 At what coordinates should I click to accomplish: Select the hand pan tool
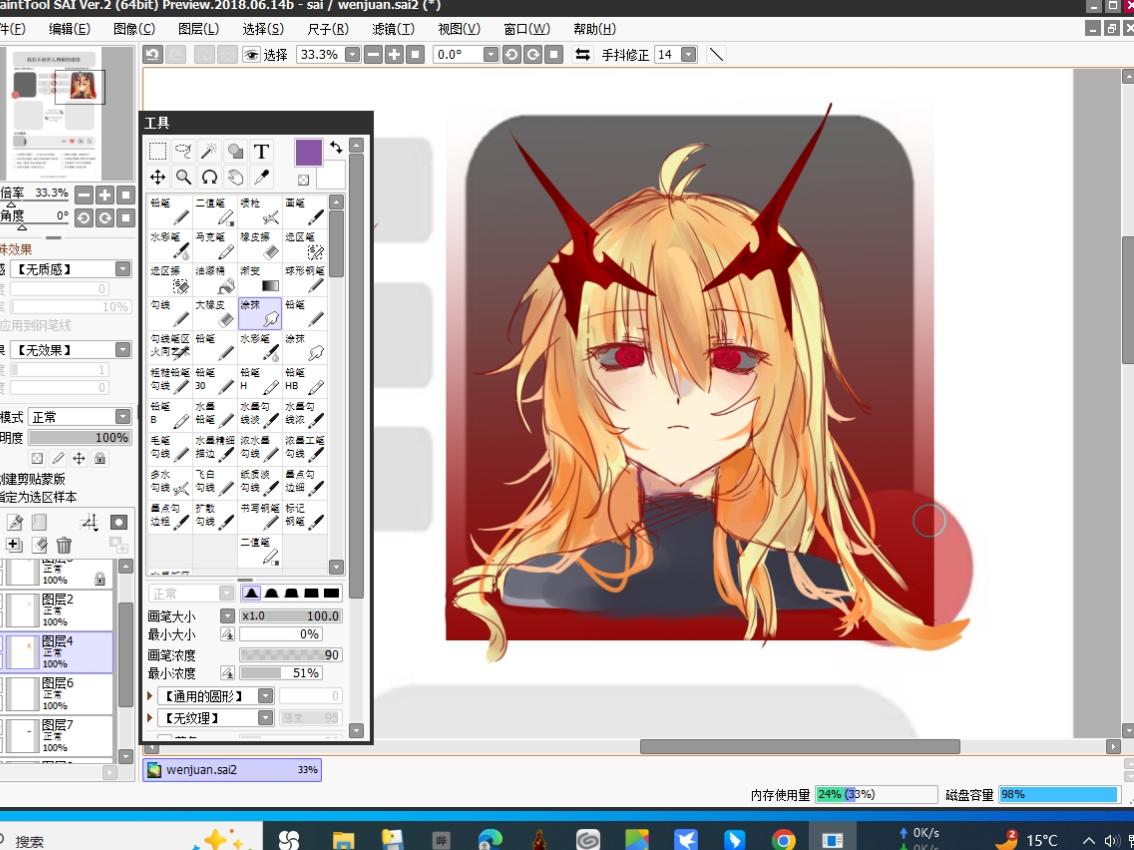pos(235,177)
